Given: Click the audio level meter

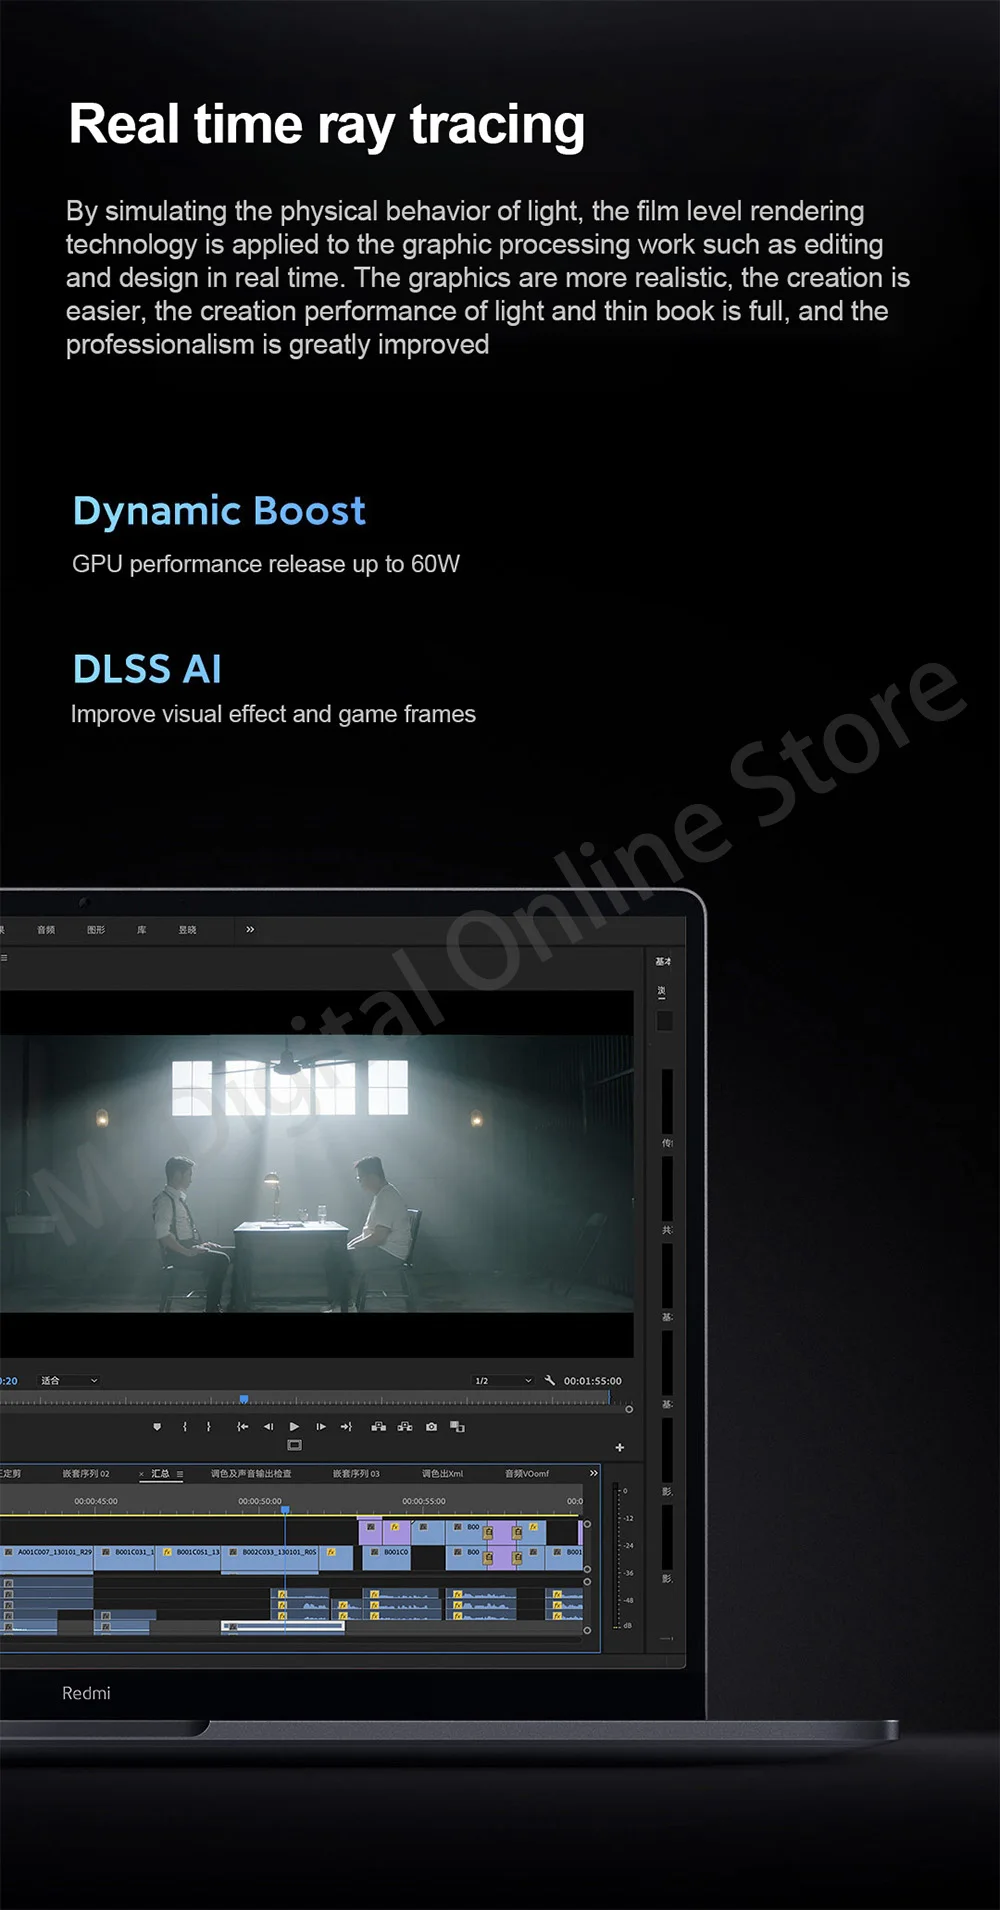Looking at the screenshot, I should [617, 1557].
